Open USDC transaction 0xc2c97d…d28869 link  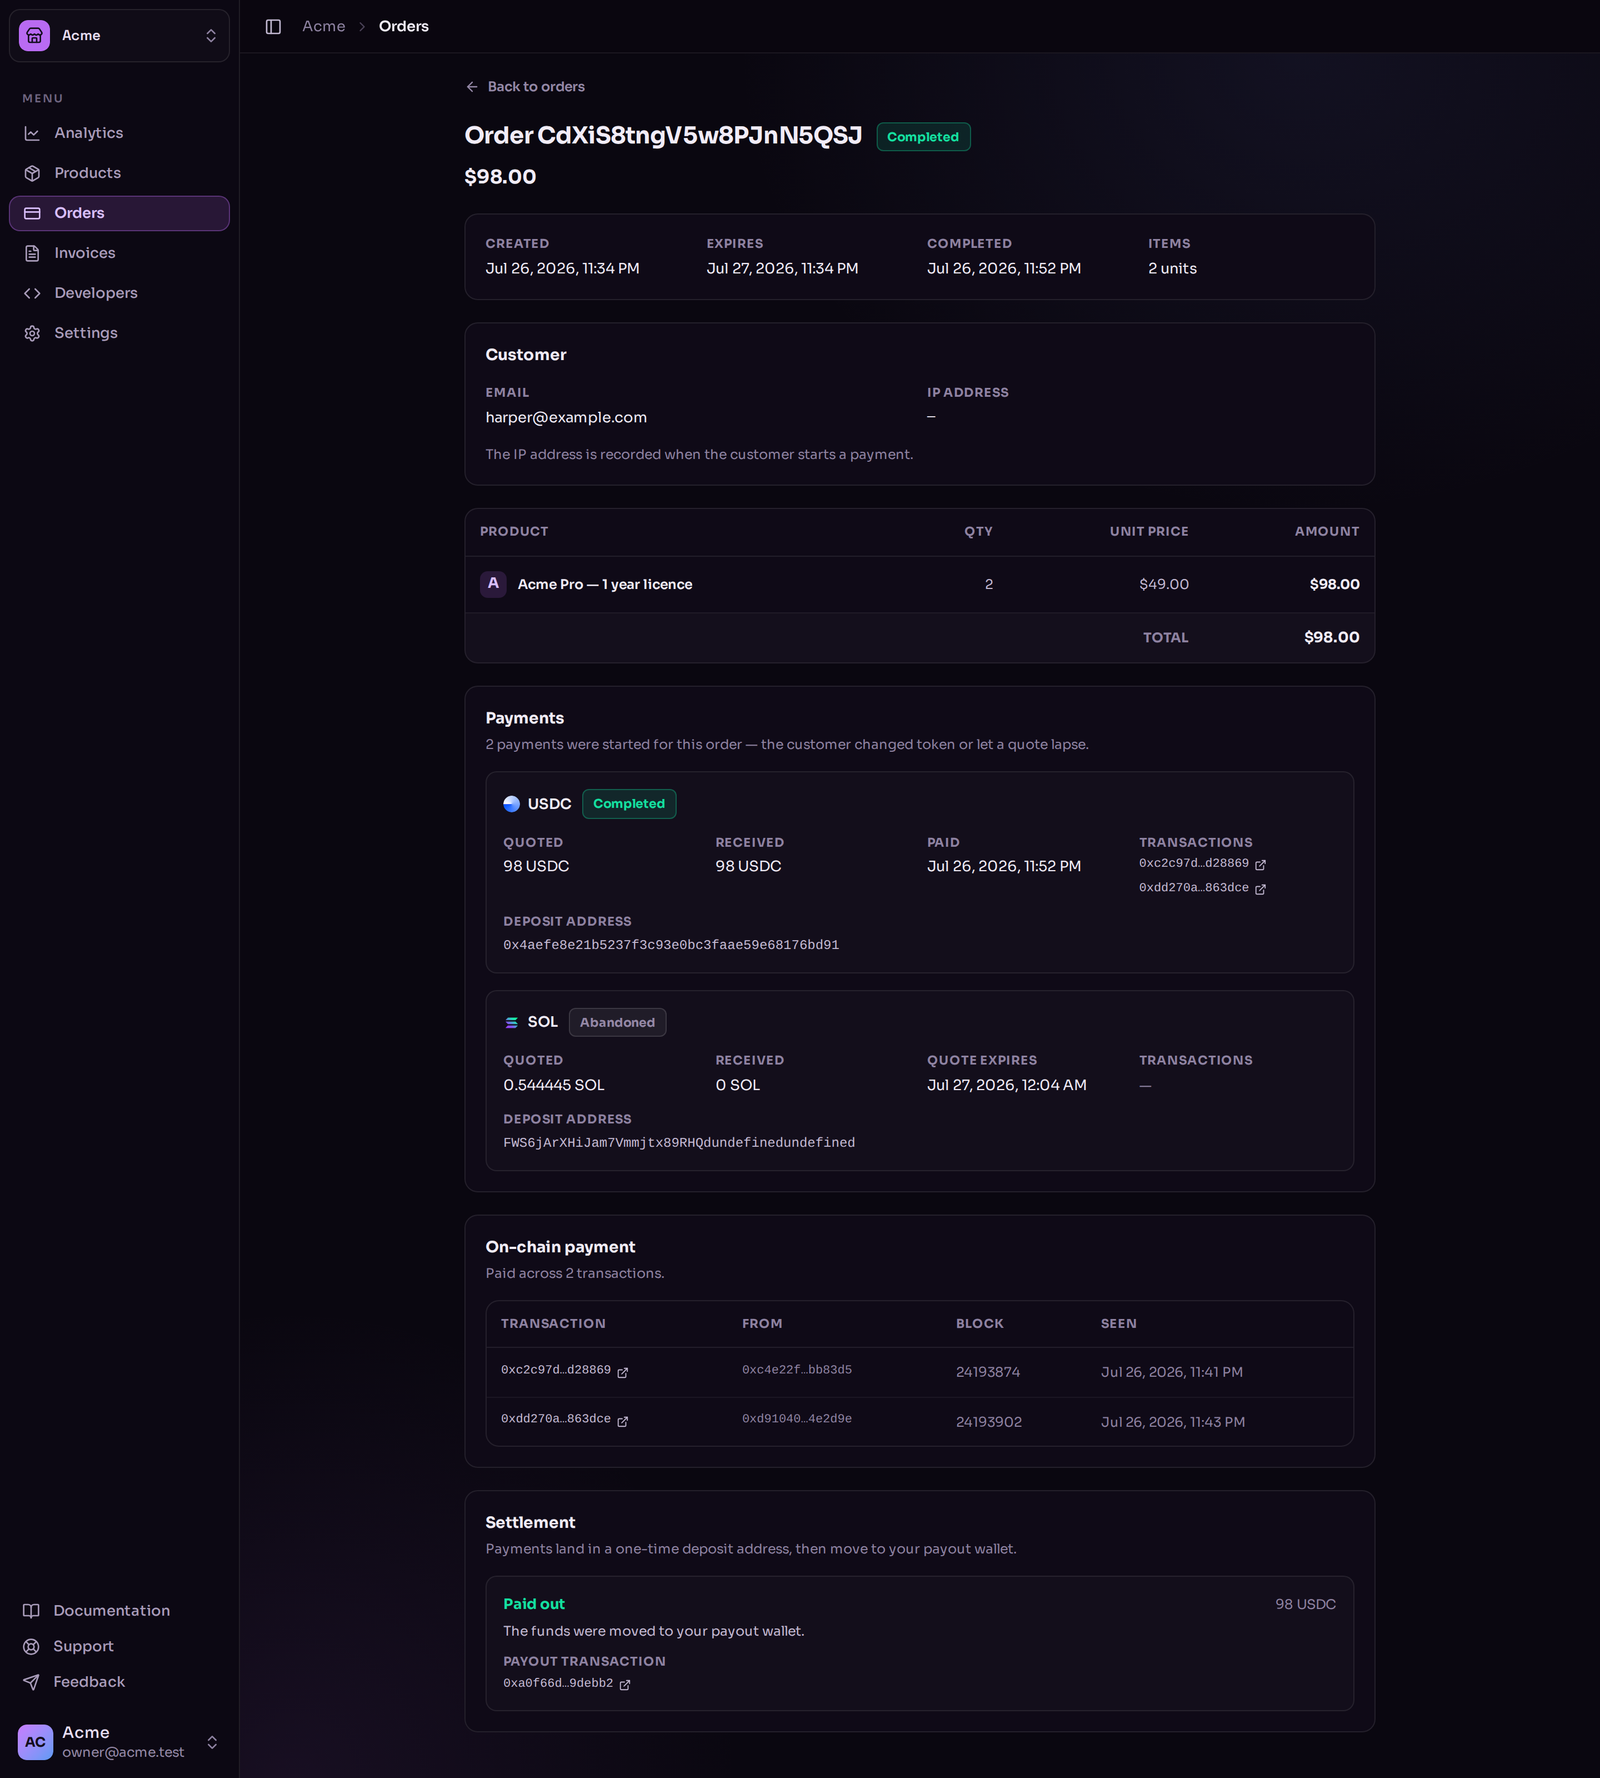[x=1194, y=863]
